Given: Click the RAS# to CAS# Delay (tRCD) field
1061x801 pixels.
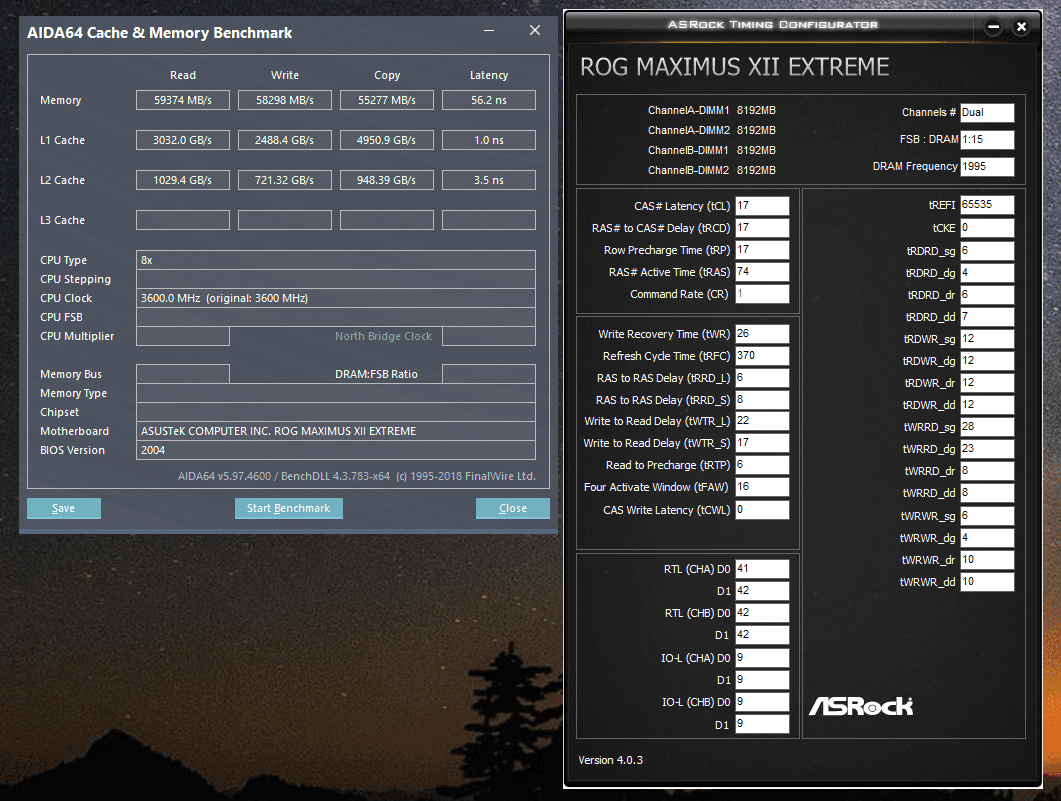Looking at the screenshot, I should click(762, 228).
